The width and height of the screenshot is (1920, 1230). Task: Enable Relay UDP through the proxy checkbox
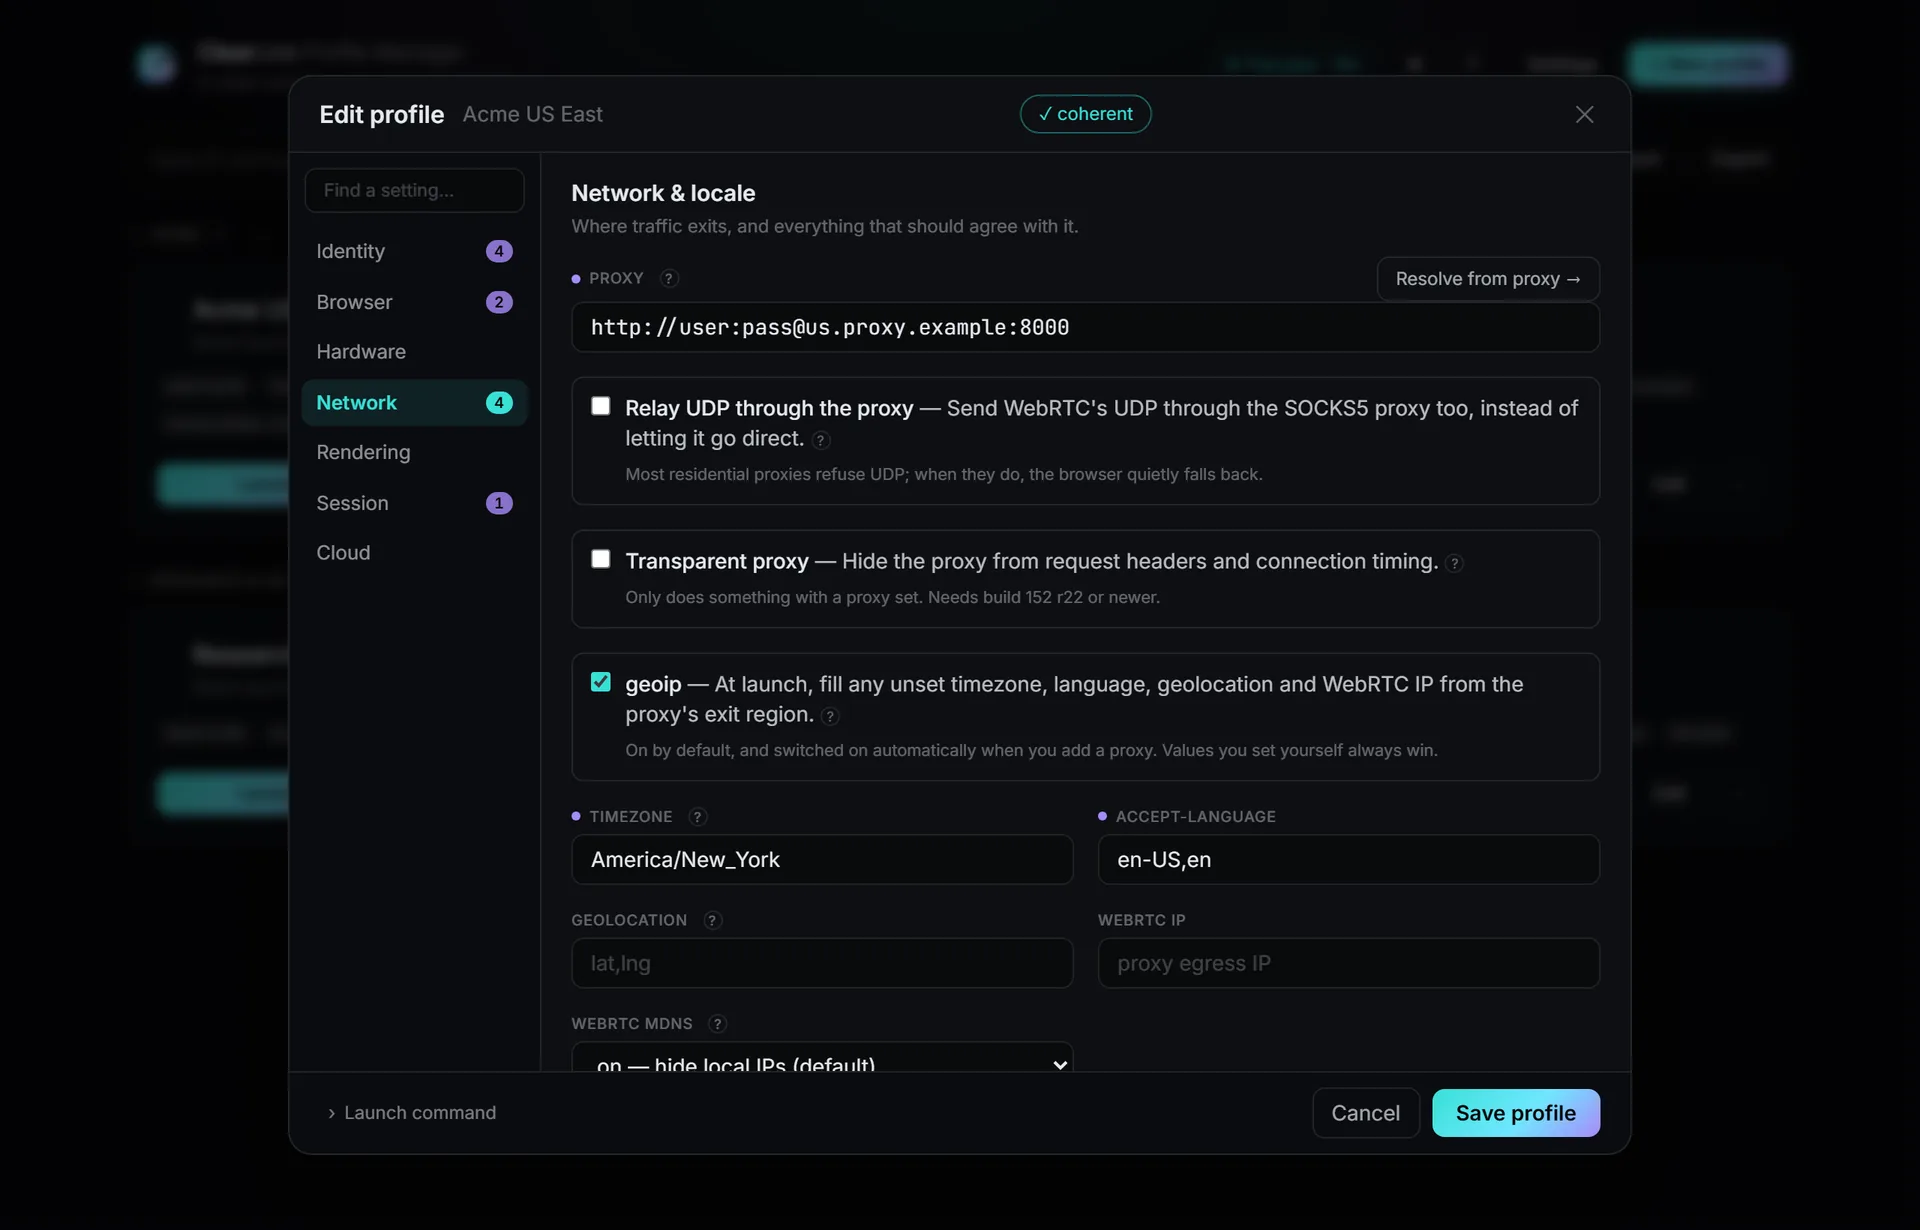[600, 406]
